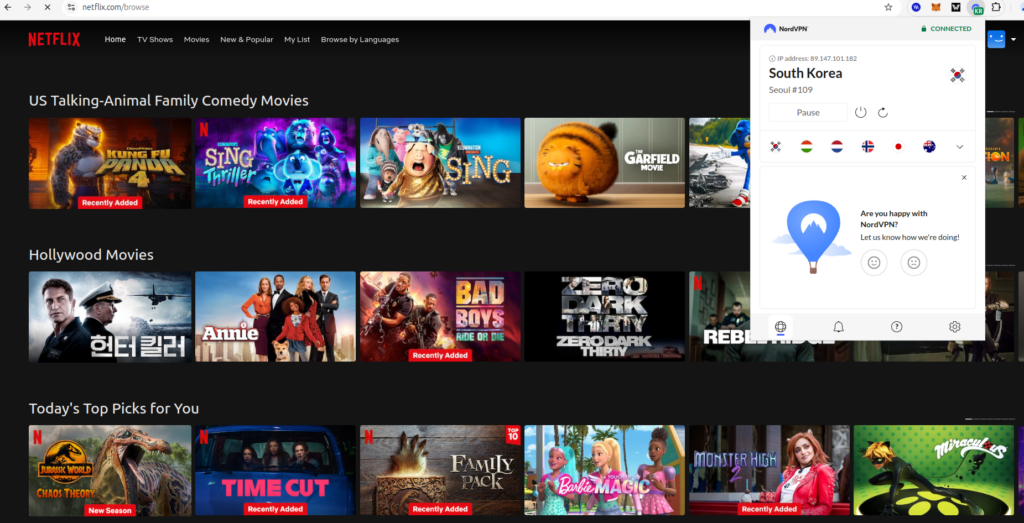Image resolution: width=1024 pixels, height=523 pixels.
Task: Connect to Japan via its flag
Action: pos(898,146)
